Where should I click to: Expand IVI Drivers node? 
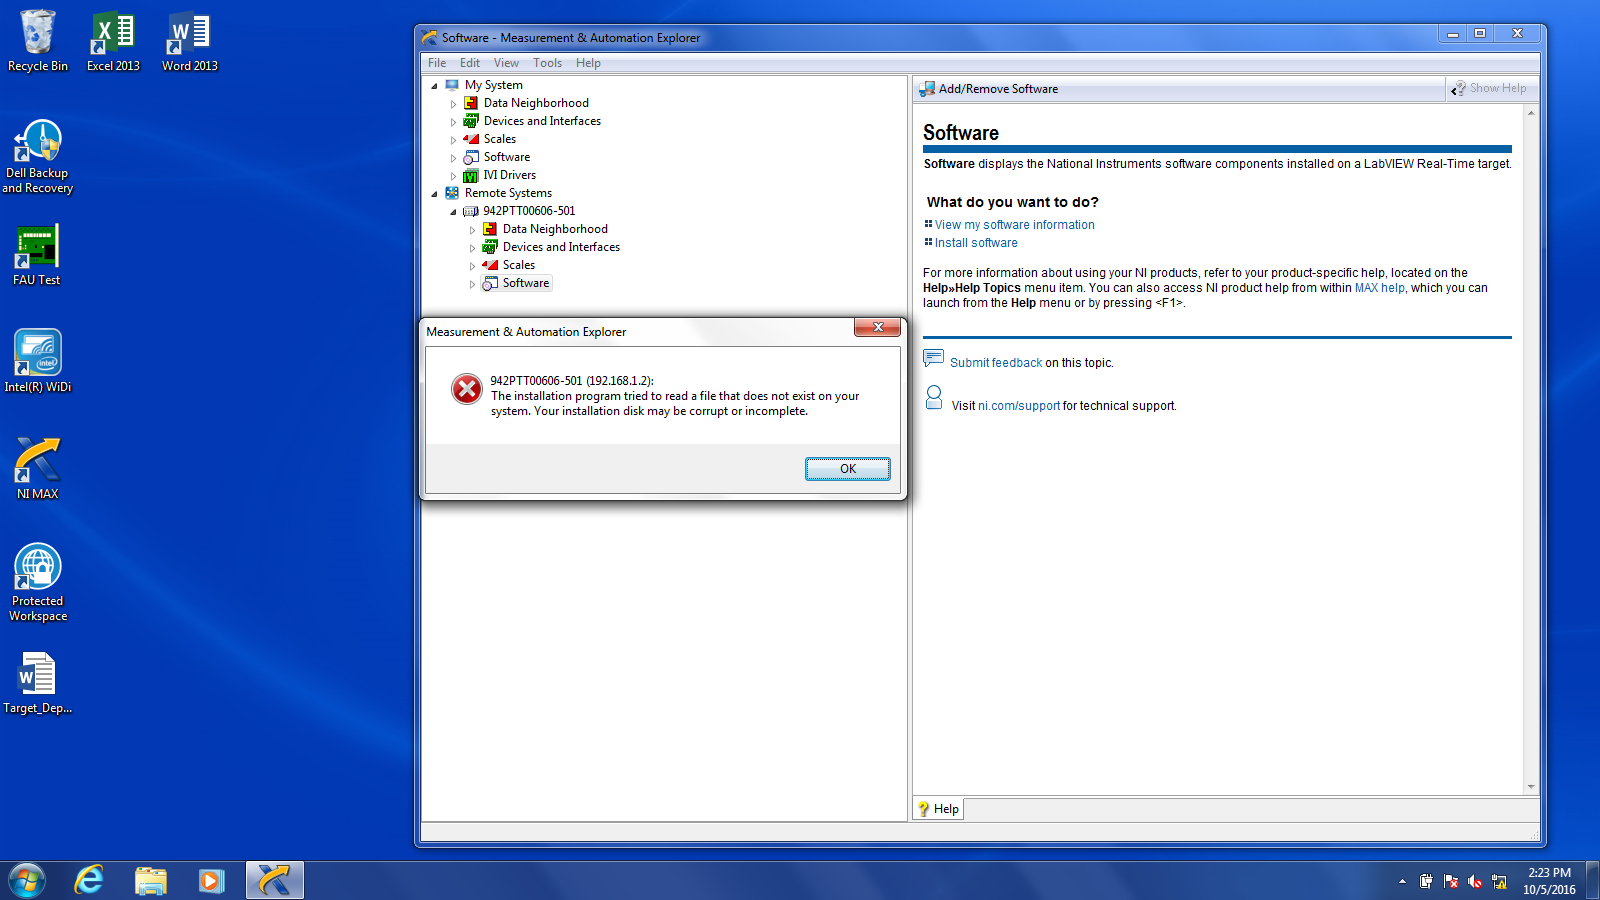click(x=453, y=176)
